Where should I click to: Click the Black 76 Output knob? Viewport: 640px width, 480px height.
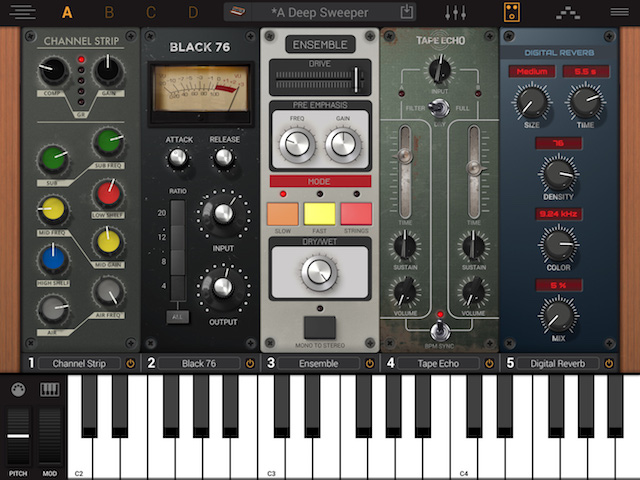[x=223, y=287]
